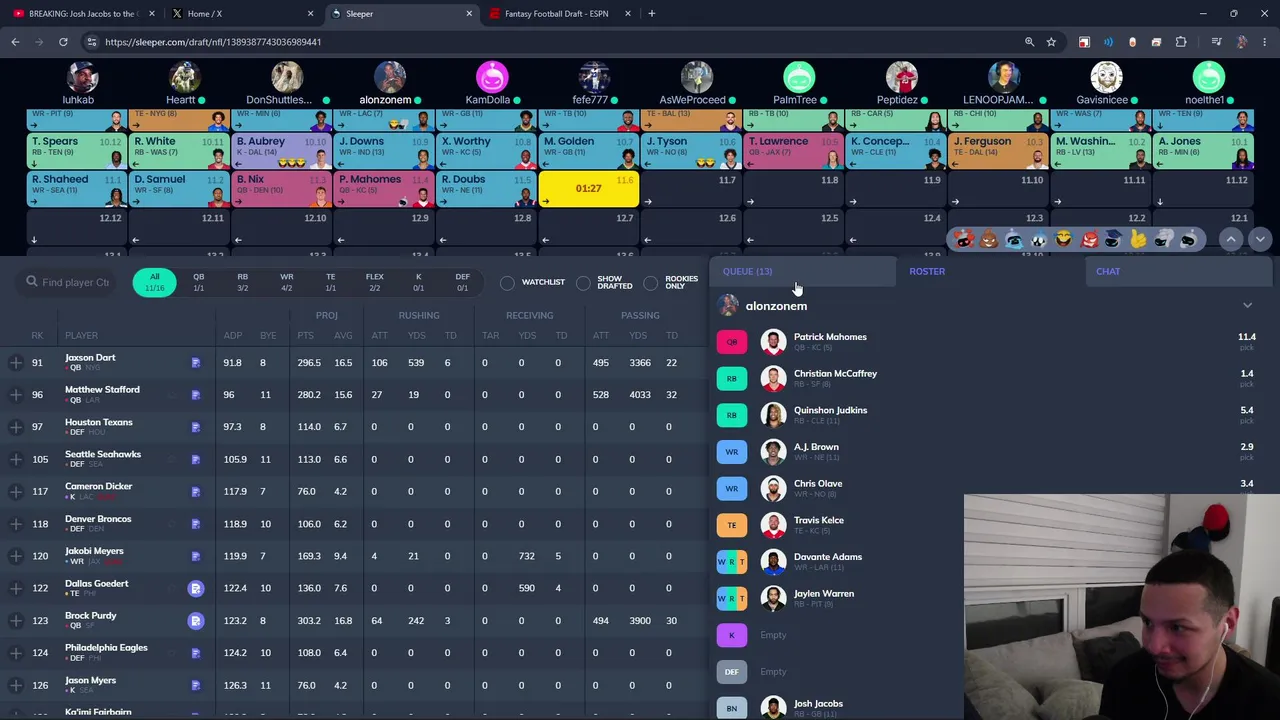This screenshot has width=1280, height=720.
Task: Open the browser extensions puzzle icon
Action: [1181, 42]
